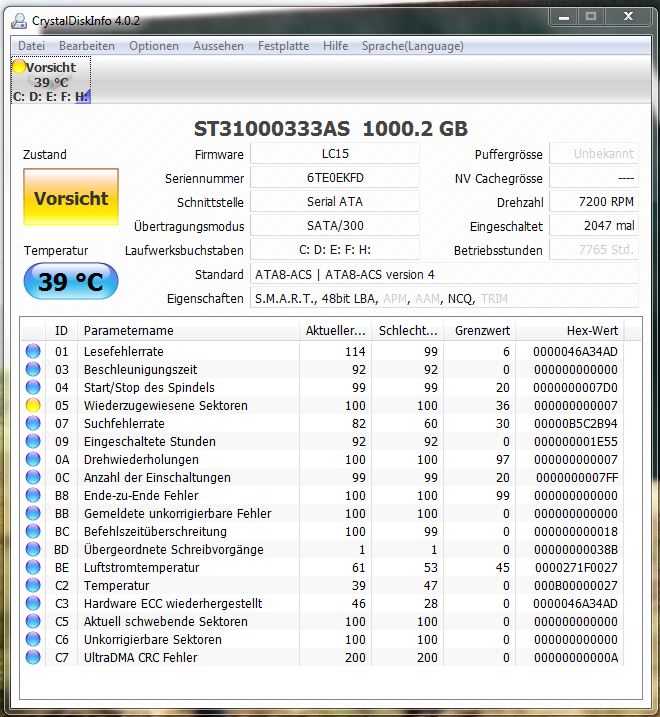Select the Wiederzugewiesene Sektoren parameter name

pyautogui.click(x=166, y=406)
